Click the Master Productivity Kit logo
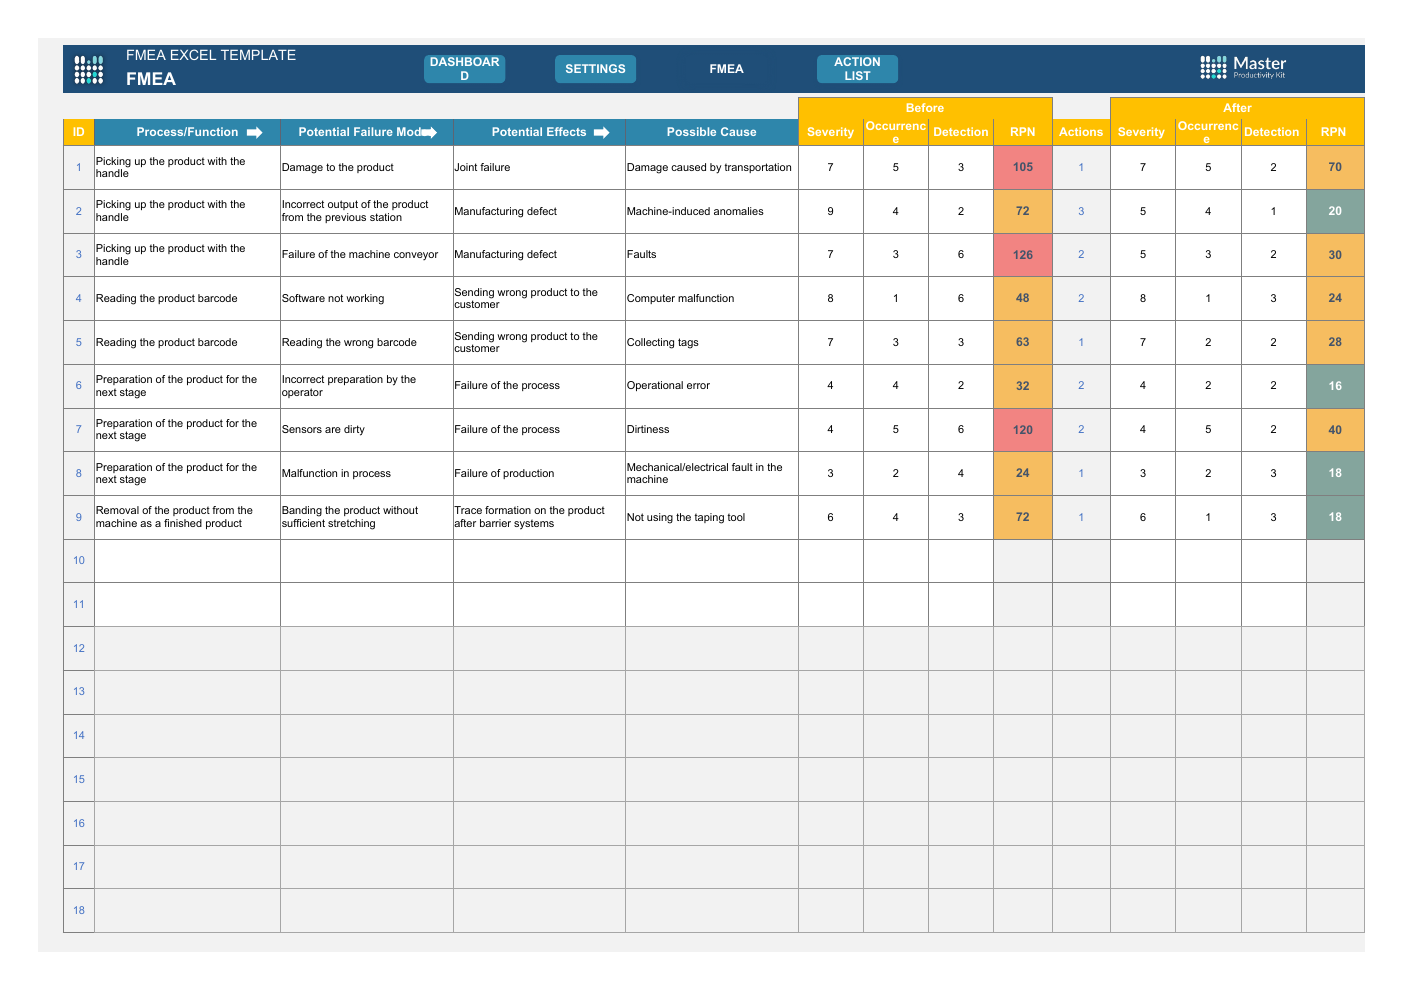 (1243, 67)
